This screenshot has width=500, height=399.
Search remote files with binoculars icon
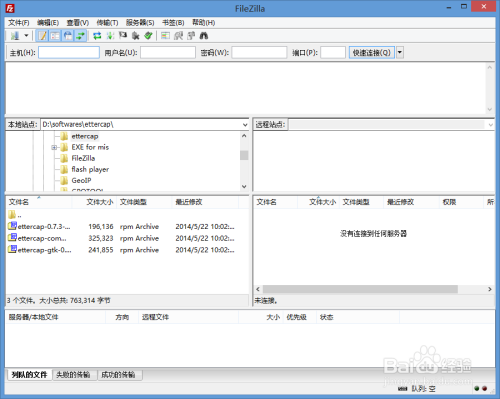click(x=204, y=36)
